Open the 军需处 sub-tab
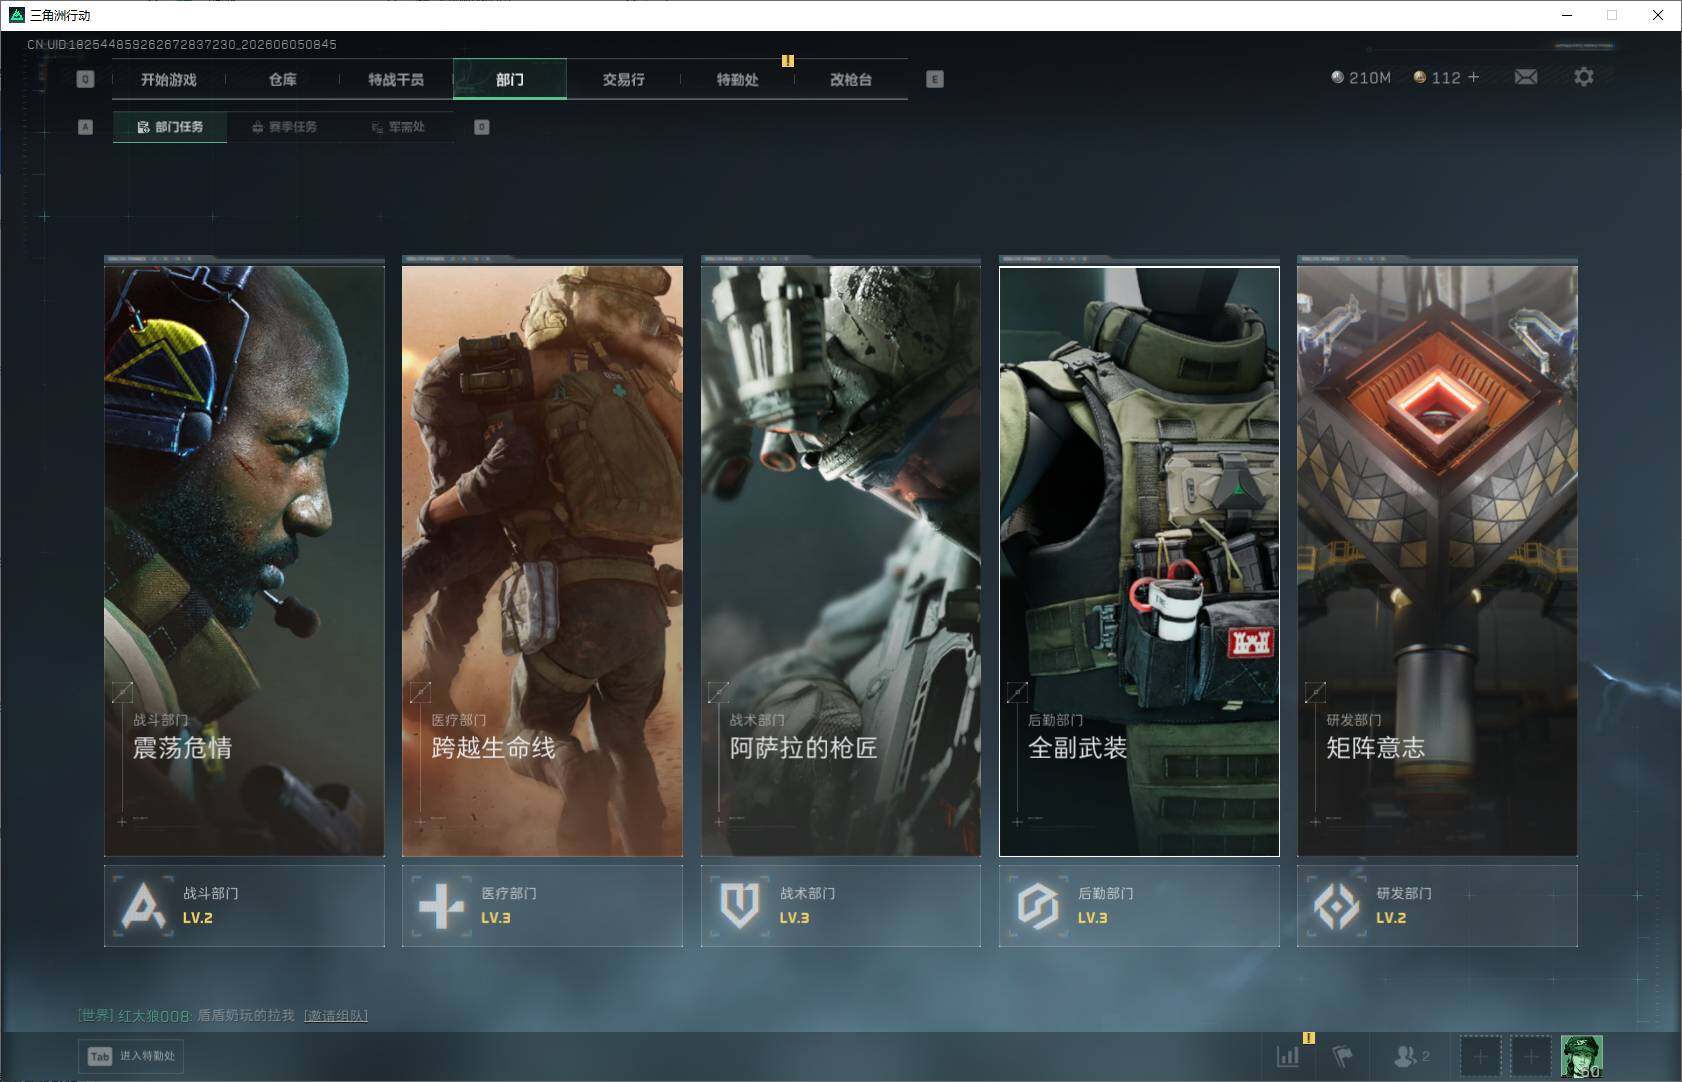This screenshot has width=1682, height=1082. (398, 127)
